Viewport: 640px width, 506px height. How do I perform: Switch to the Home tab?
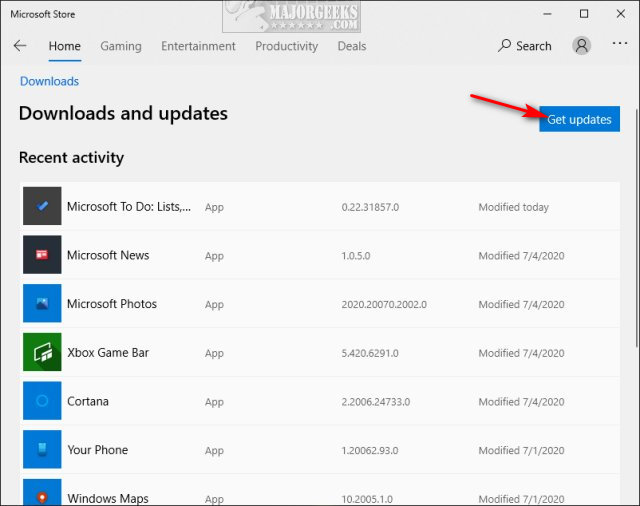[x=64, y=46]
